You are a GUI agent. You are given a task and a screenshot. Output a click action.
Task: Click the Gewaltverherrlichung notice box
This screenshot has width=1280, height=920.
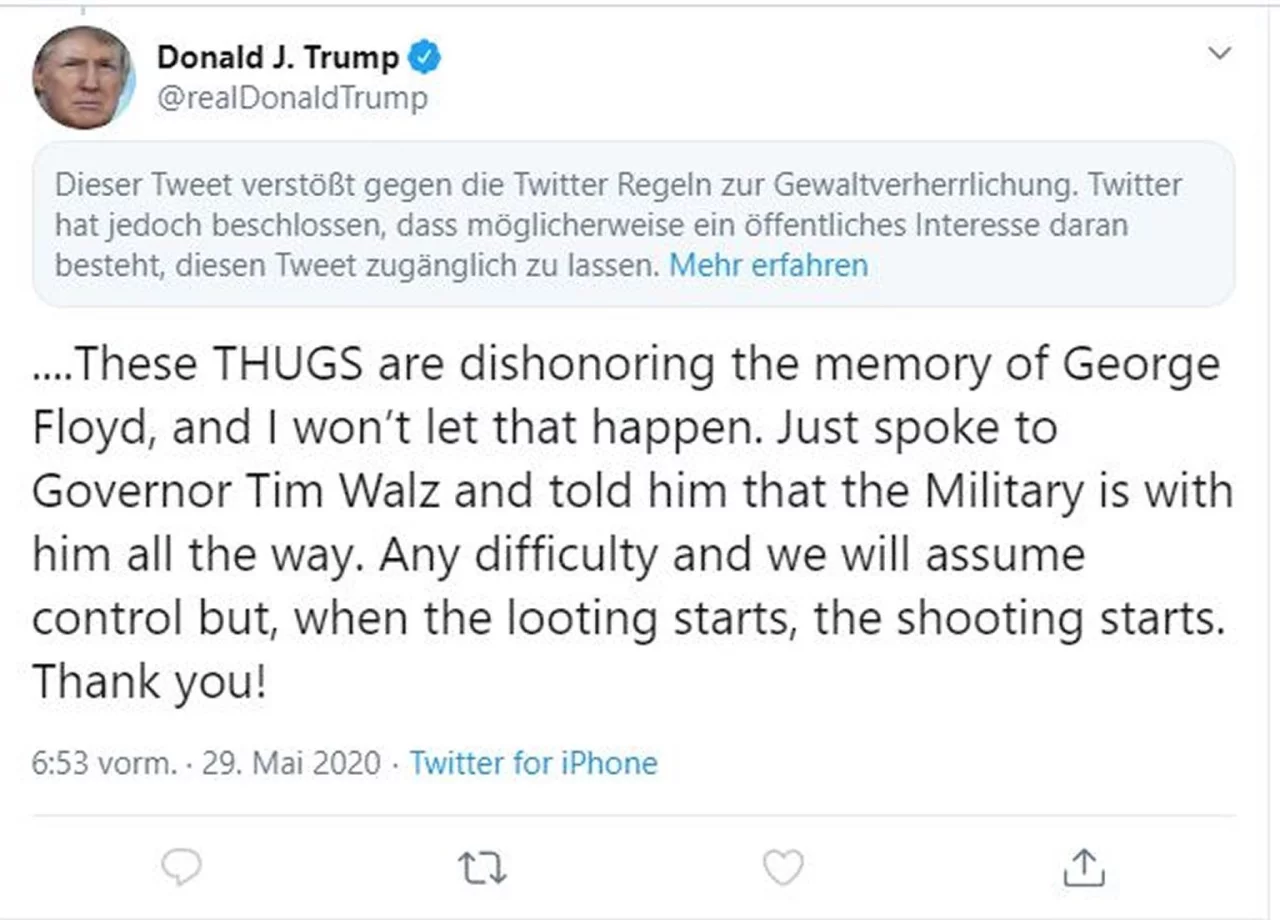tap(632, 224)
